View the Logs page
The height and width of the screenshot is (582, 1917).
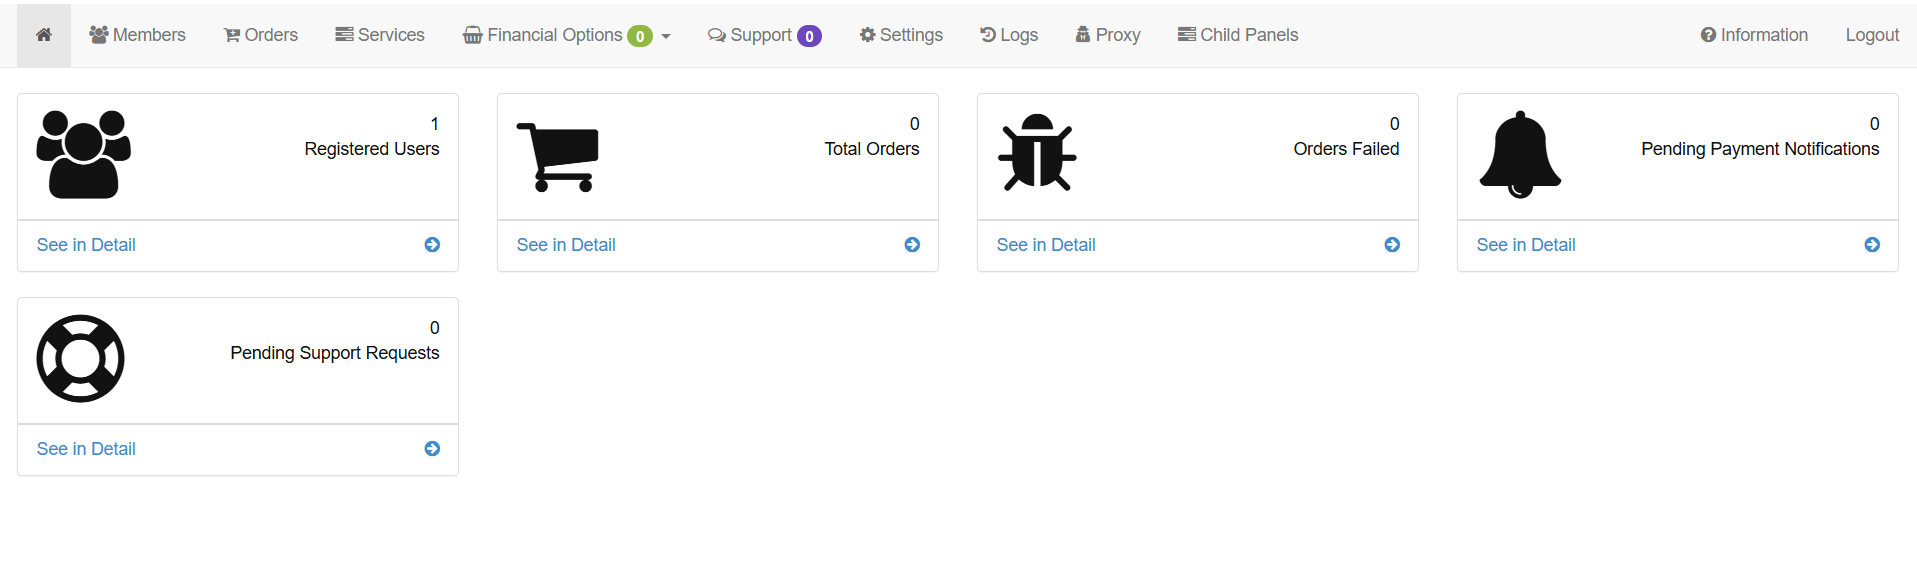1009,35
